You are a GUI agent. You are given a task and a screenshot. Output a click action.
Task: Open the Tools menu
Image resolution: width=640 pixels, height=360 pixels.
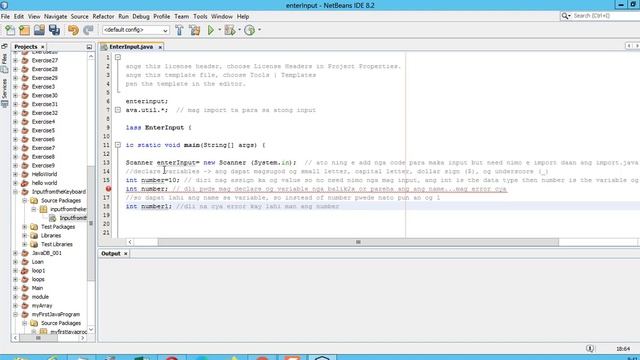(200, 17)
